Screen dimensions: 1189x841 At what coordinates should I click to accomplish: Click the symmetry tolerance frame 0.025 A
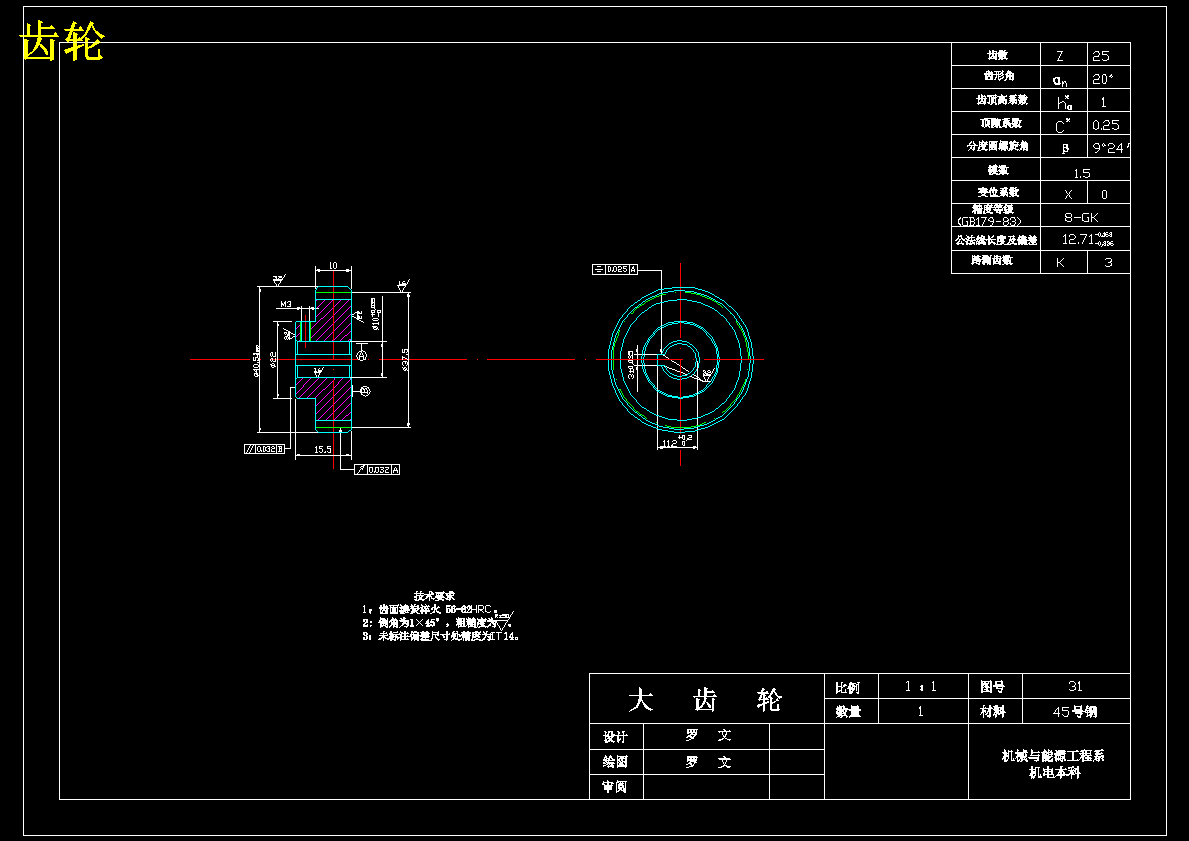[x=615, y=269]
